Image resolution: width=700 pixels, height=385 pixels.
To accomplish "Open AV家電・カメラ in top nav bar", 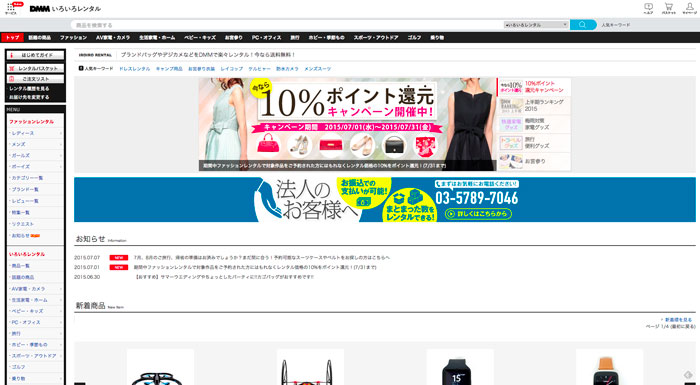I will (x=113, y=38).
